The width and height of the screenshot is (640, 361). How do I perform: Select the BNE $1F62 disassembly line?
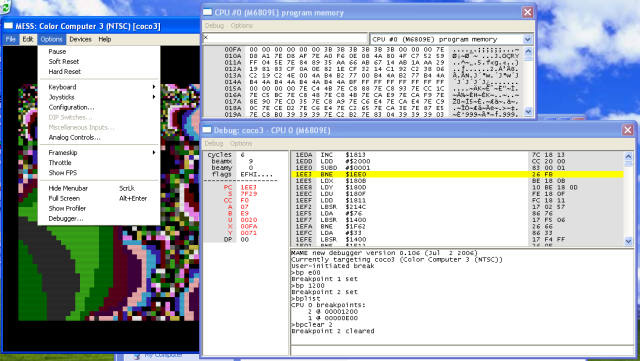tap(458, 227)
